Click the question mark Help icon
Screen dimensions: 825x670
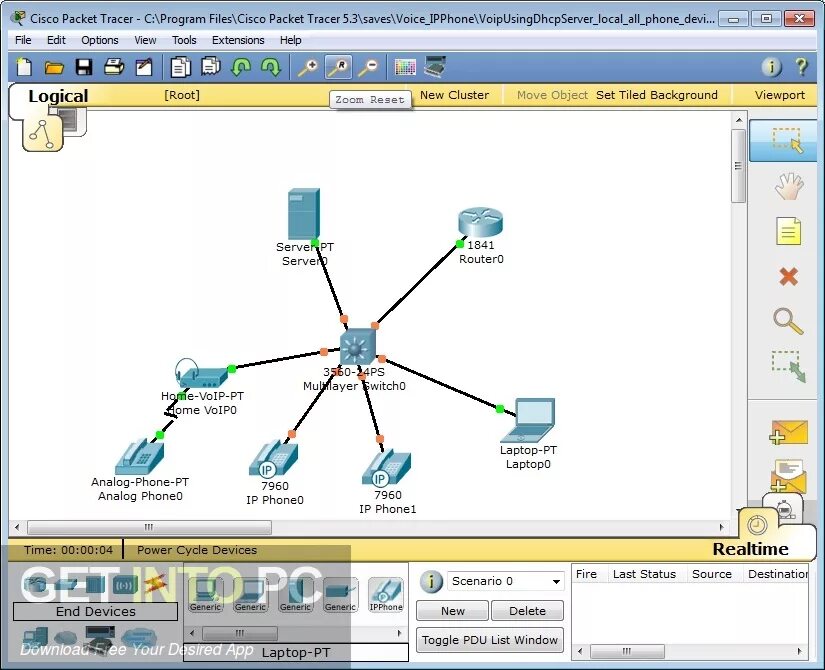(x=801, y=67)
